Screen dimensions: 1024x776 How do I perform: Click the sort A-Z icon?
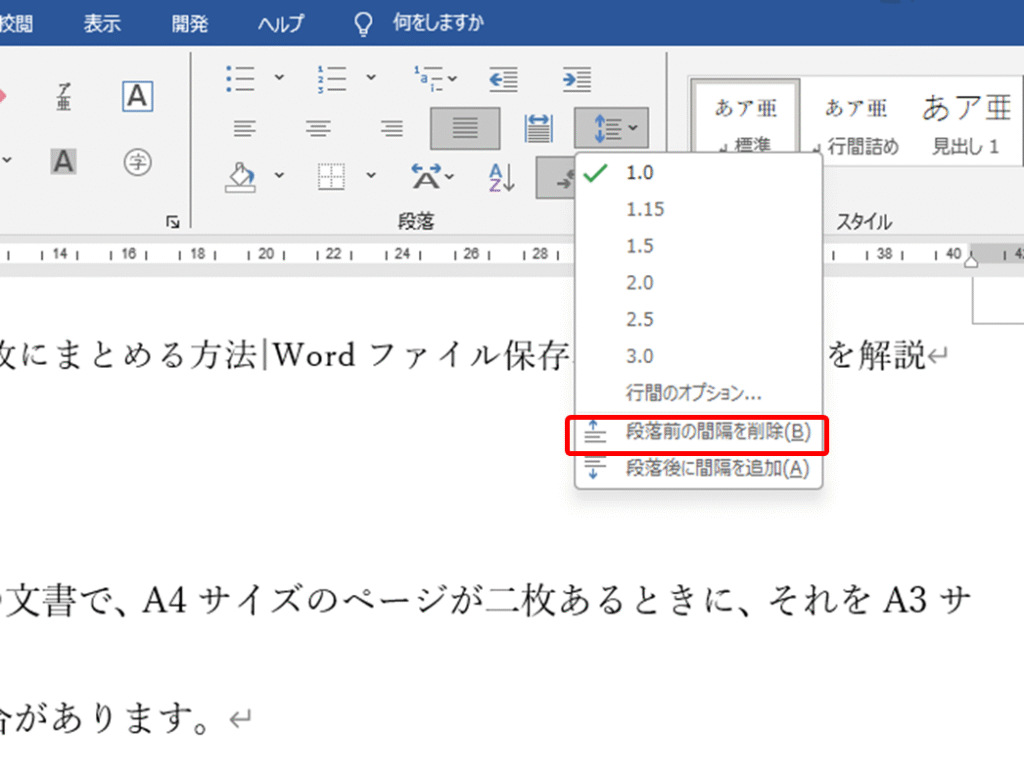[x=502, y=177]
